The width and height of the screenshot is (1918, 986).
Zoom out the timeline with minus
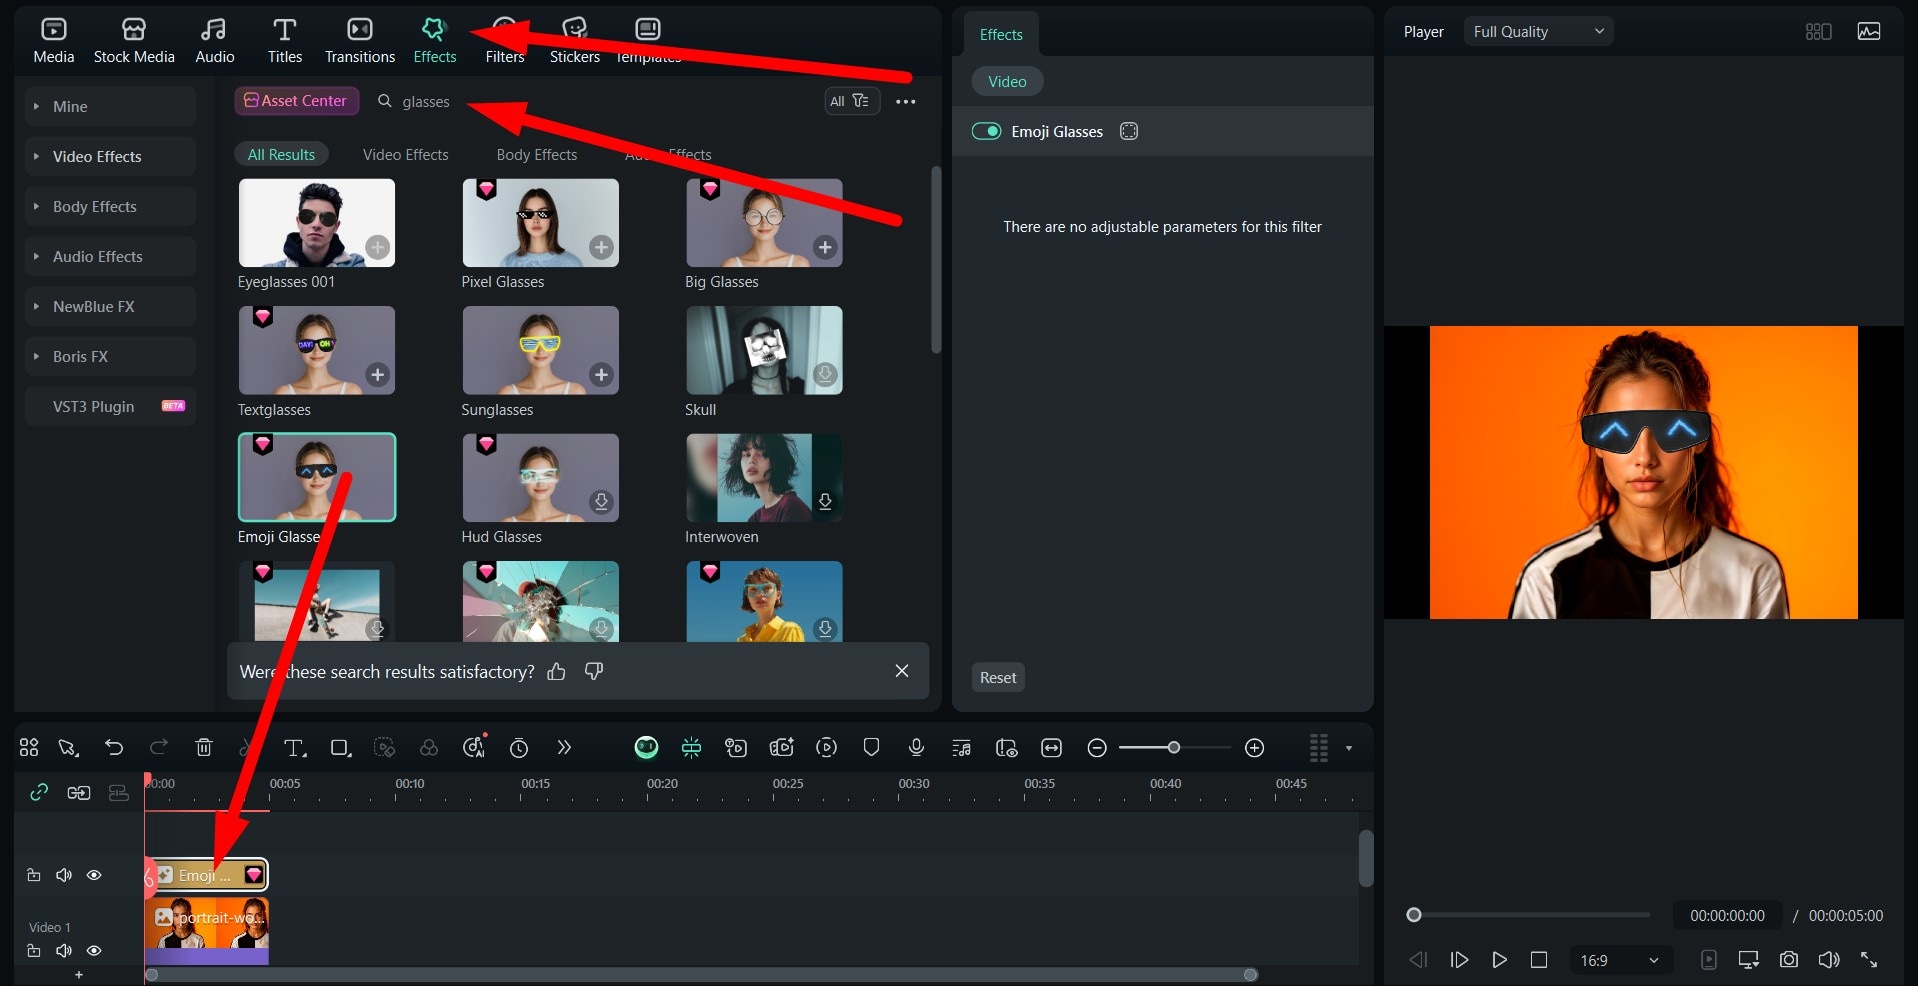click(x=1097, y=748)
